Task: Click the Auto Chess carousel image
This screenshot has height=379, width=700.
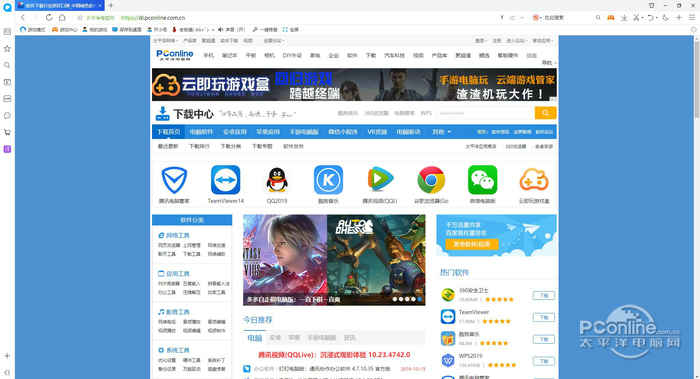Action: click(x=376, y=260)
